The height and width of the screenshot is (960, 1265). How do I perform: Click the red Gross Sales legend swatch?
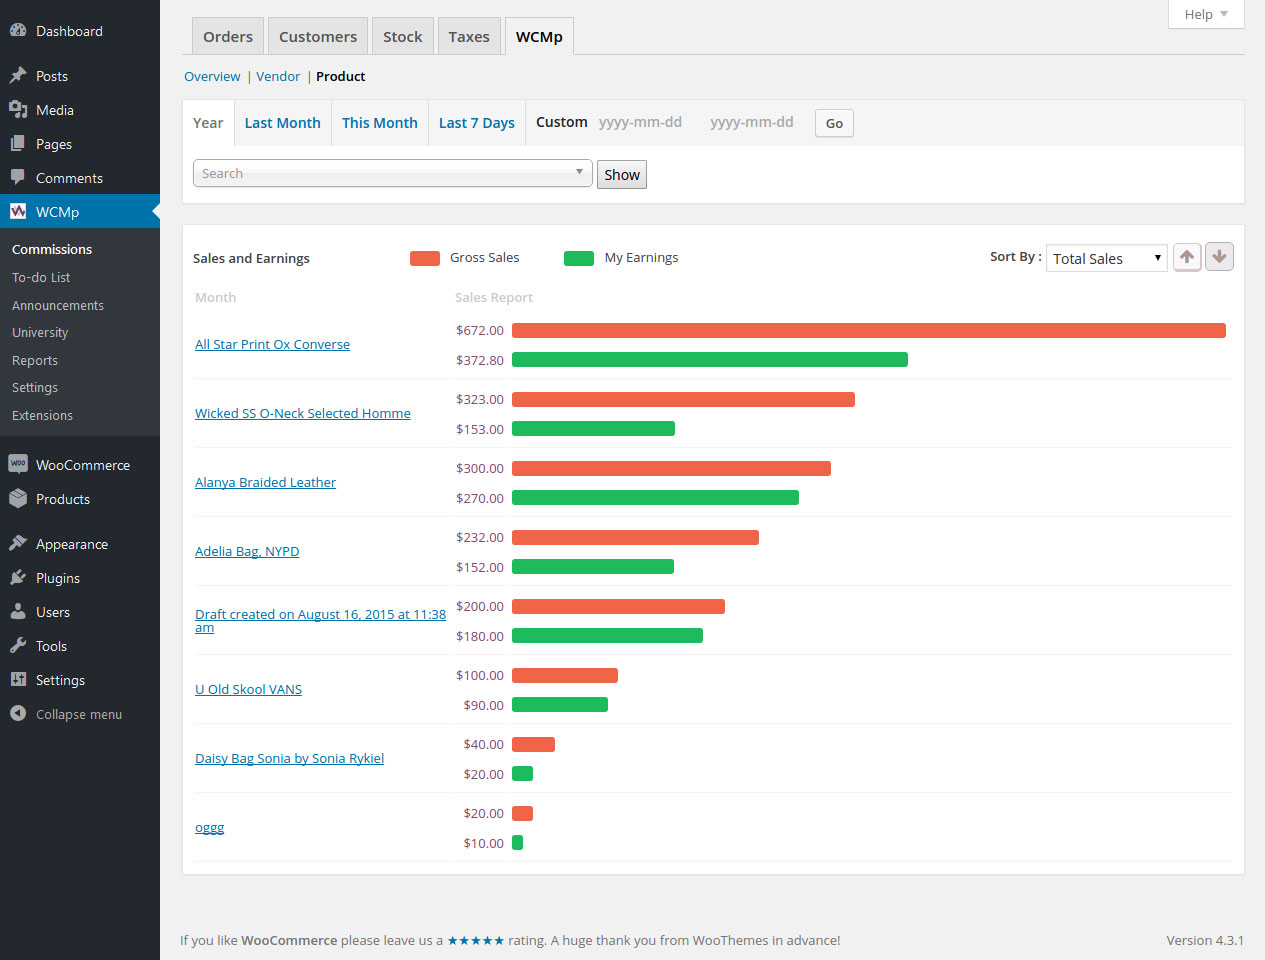pyautogui.click(x=425, y=258)
